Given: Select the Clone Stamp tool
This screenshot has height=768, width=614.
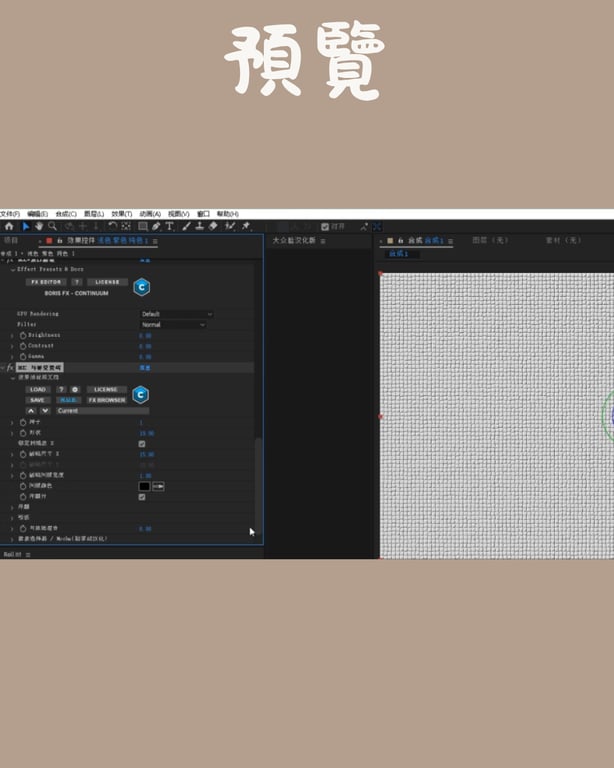Looking at the screenshot, I should (200, 226).
